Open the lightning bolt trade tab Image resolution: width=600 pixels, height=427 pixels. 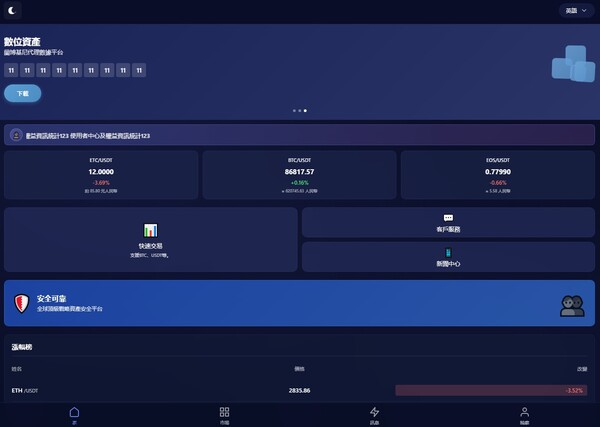(375, 412)
